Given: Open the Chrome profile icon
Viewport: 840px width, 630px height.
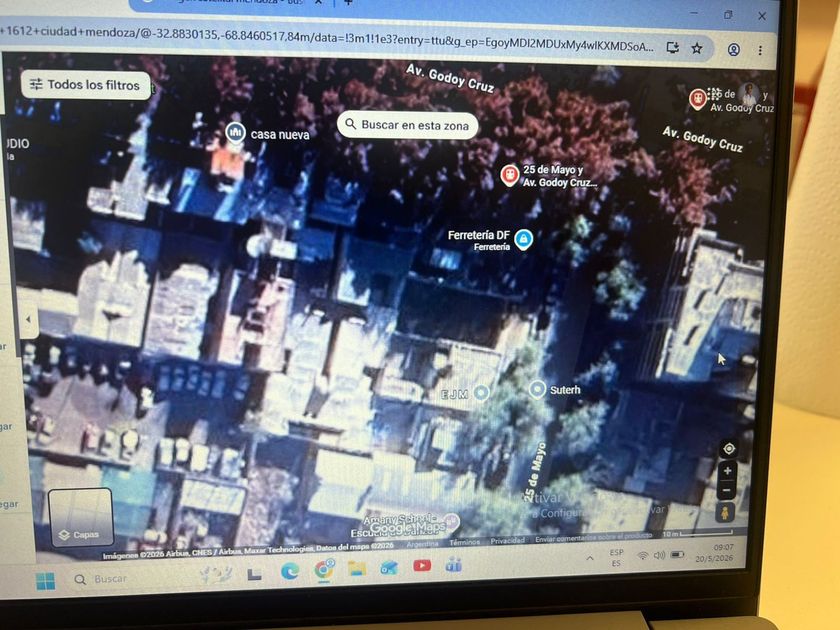Looking at the screenshot, I should 733,50.
